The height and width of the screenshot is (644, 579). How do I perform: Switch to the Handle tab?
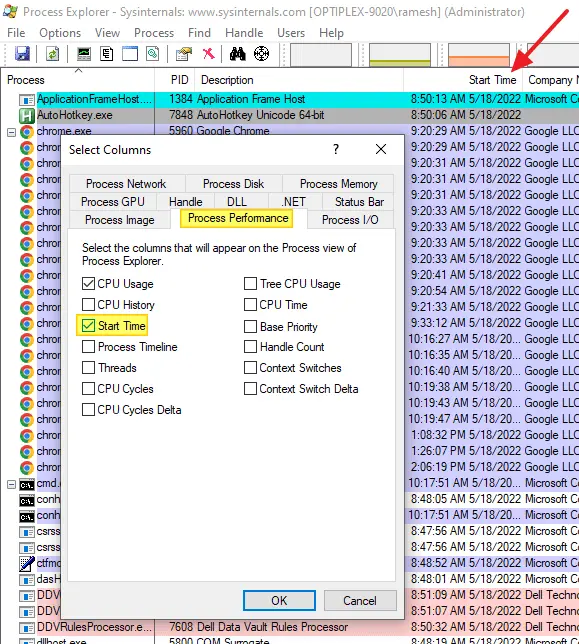click(x=186, y=202)
